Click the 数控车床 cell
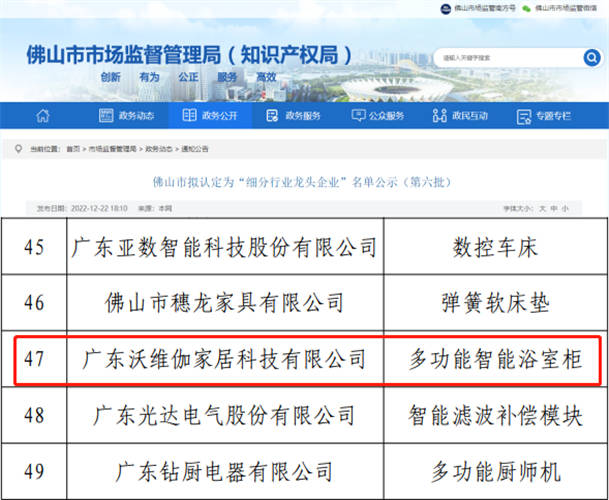Image resolution: width=609 pixels, height=500 pixels. tap(495, 246)
